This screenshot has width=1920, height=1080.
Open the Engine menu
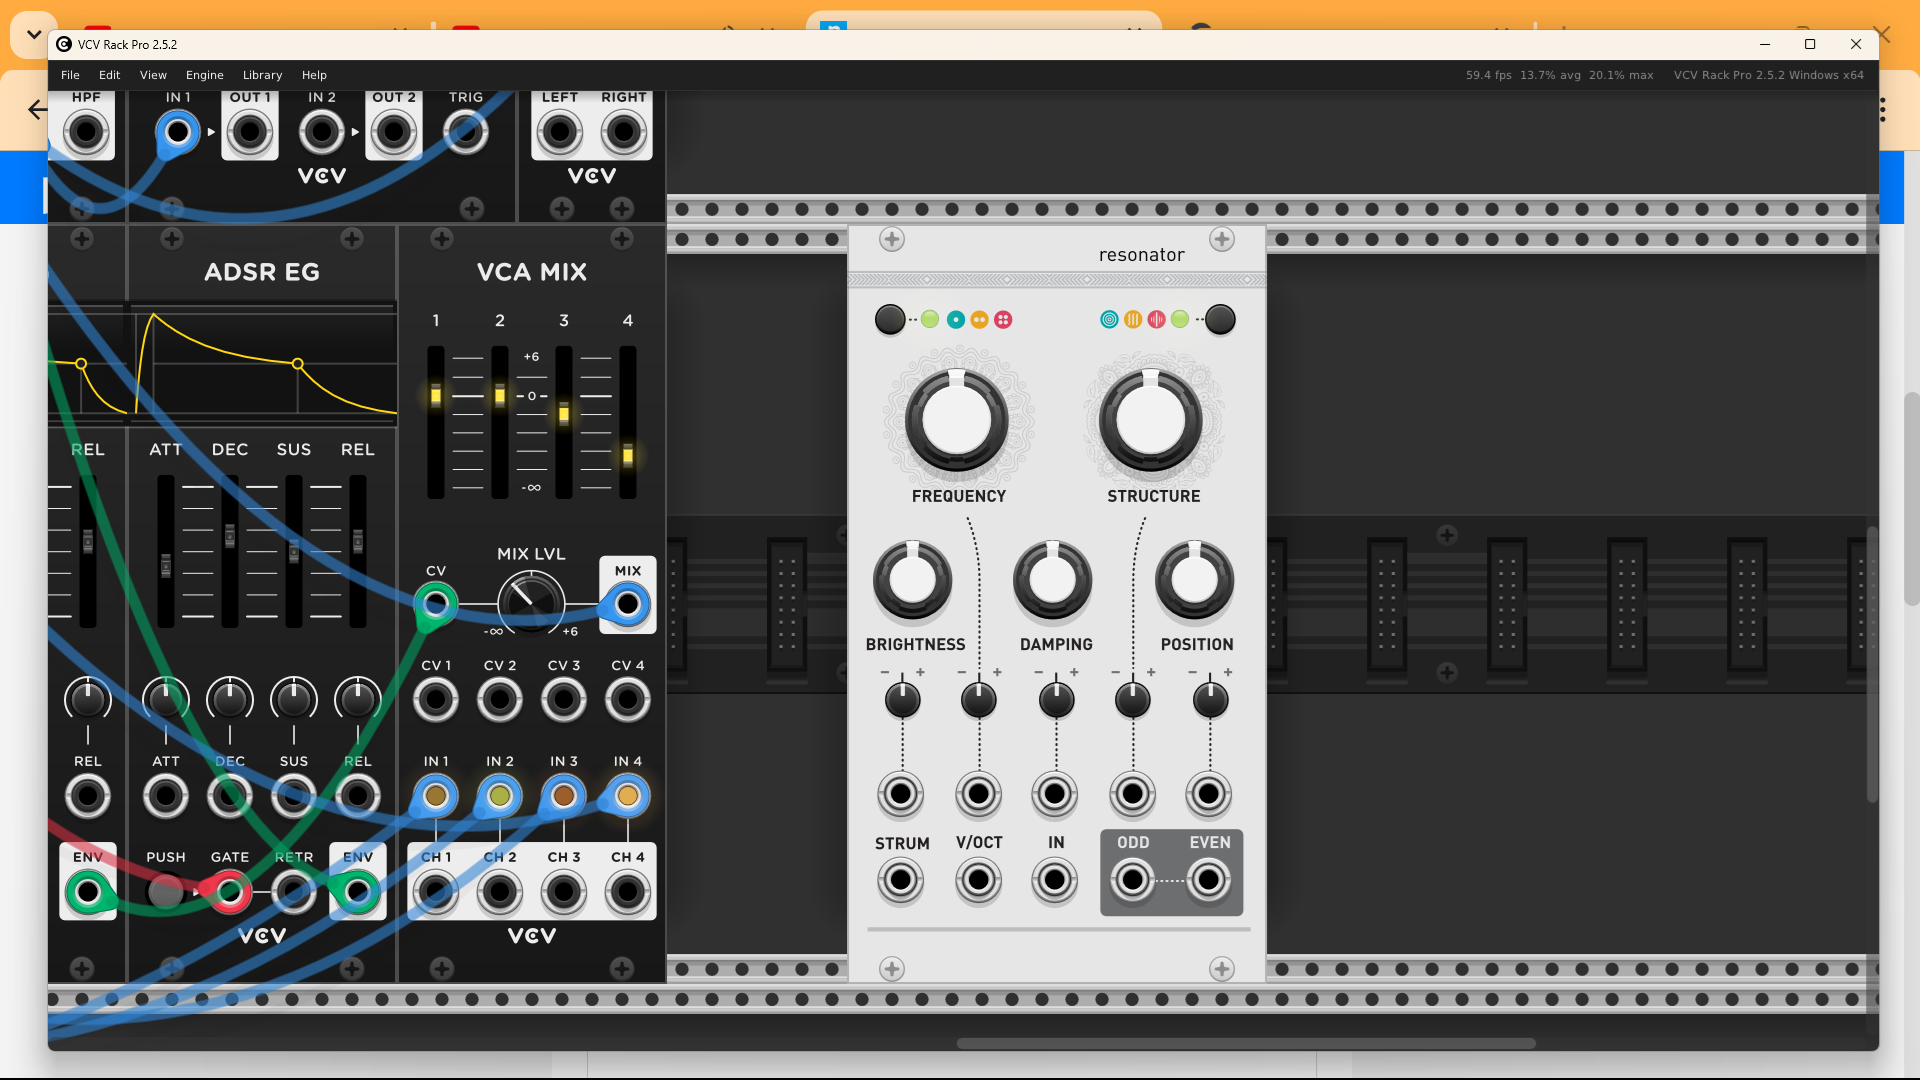click(x=204, y=75)
